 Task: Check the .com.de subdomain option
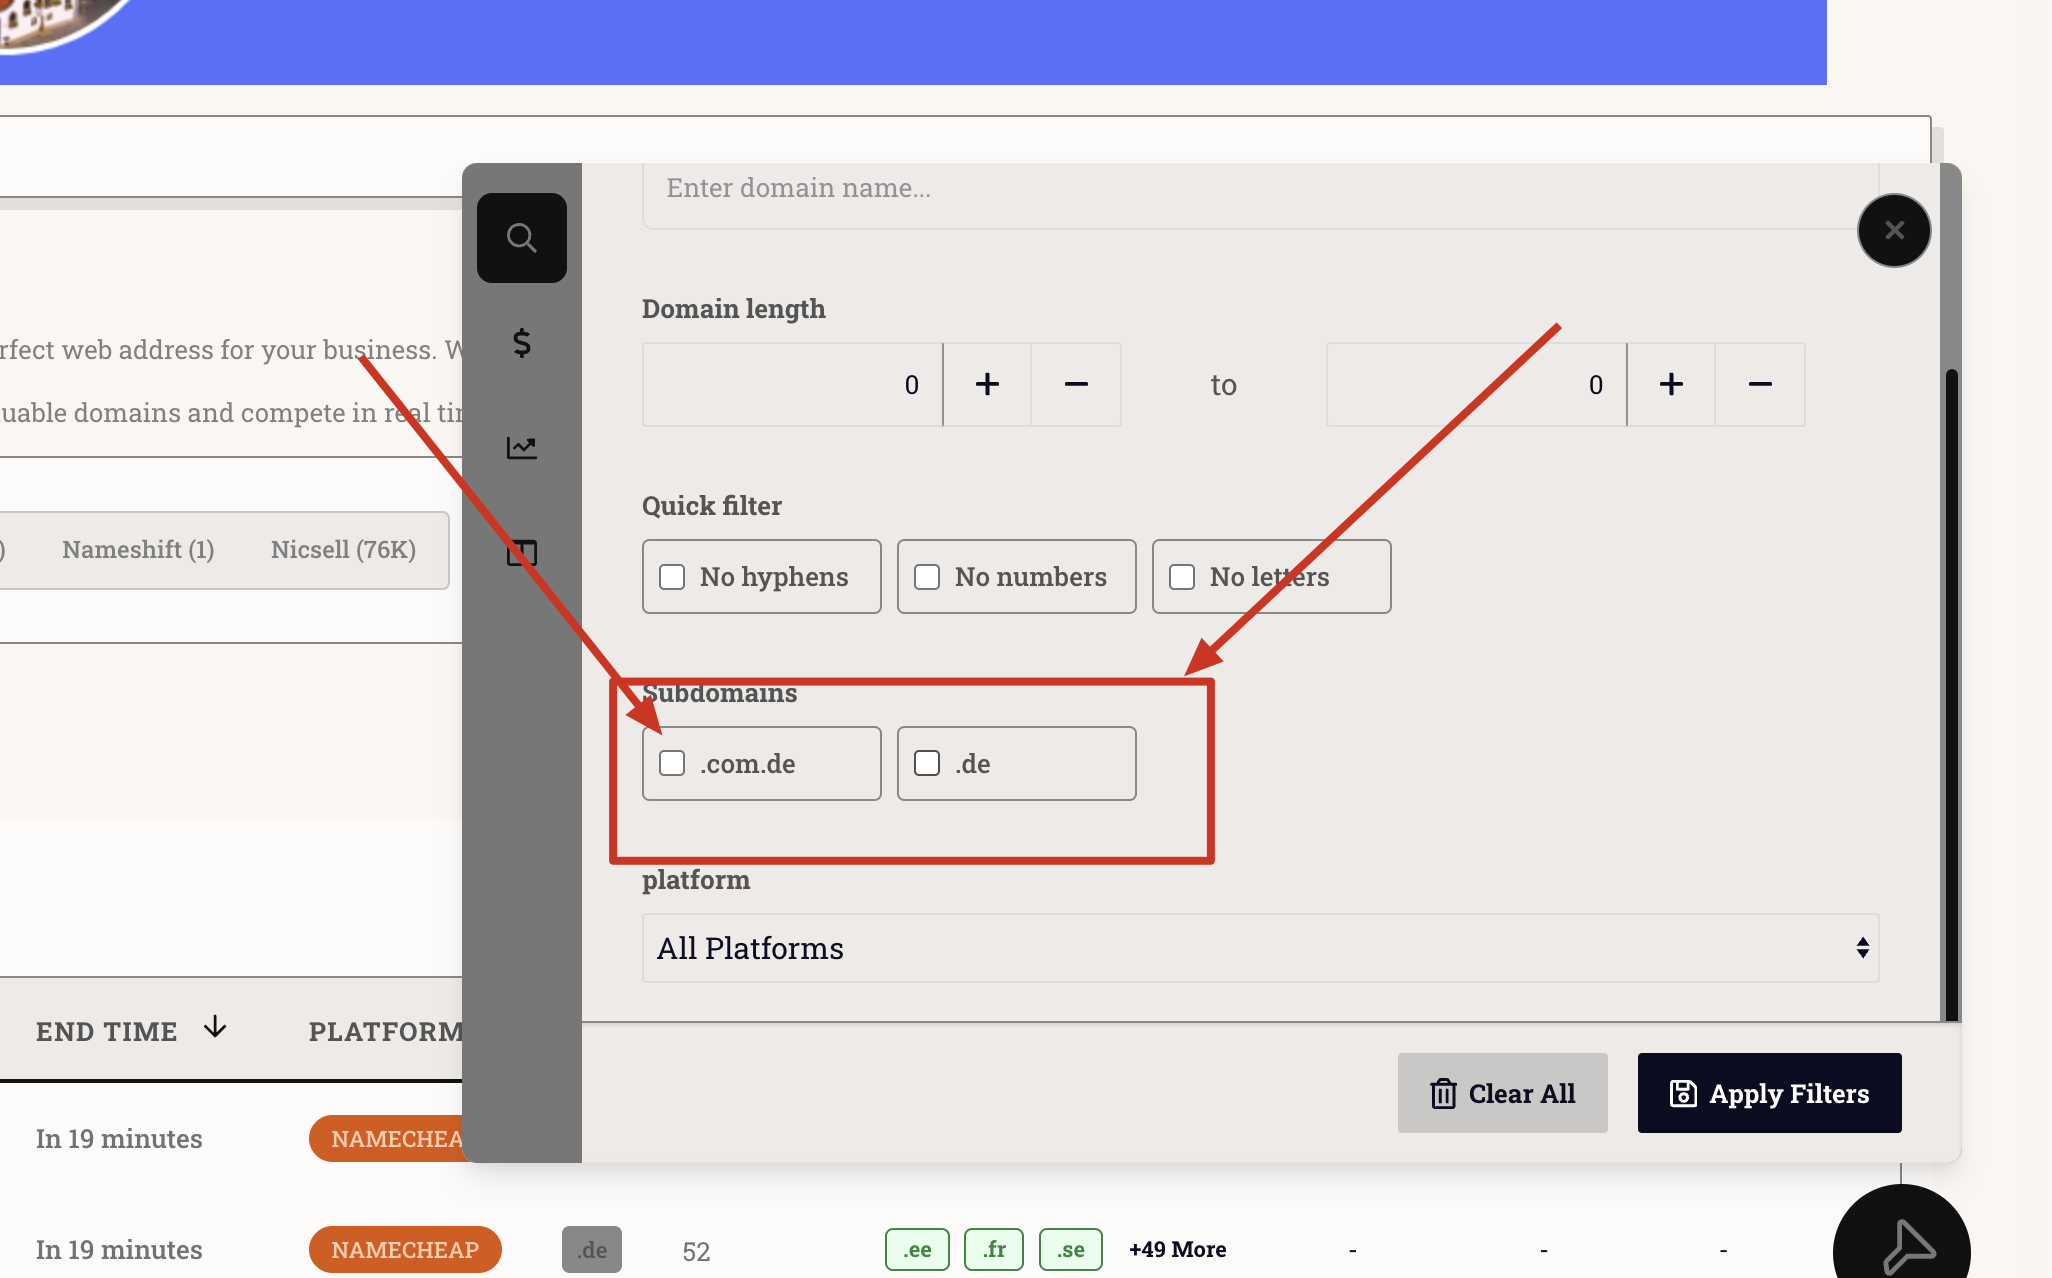672,763
